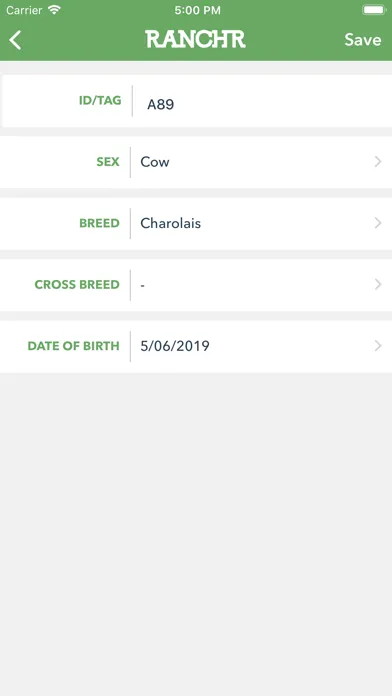Tap the battery indicator icon

pos(373,10)
